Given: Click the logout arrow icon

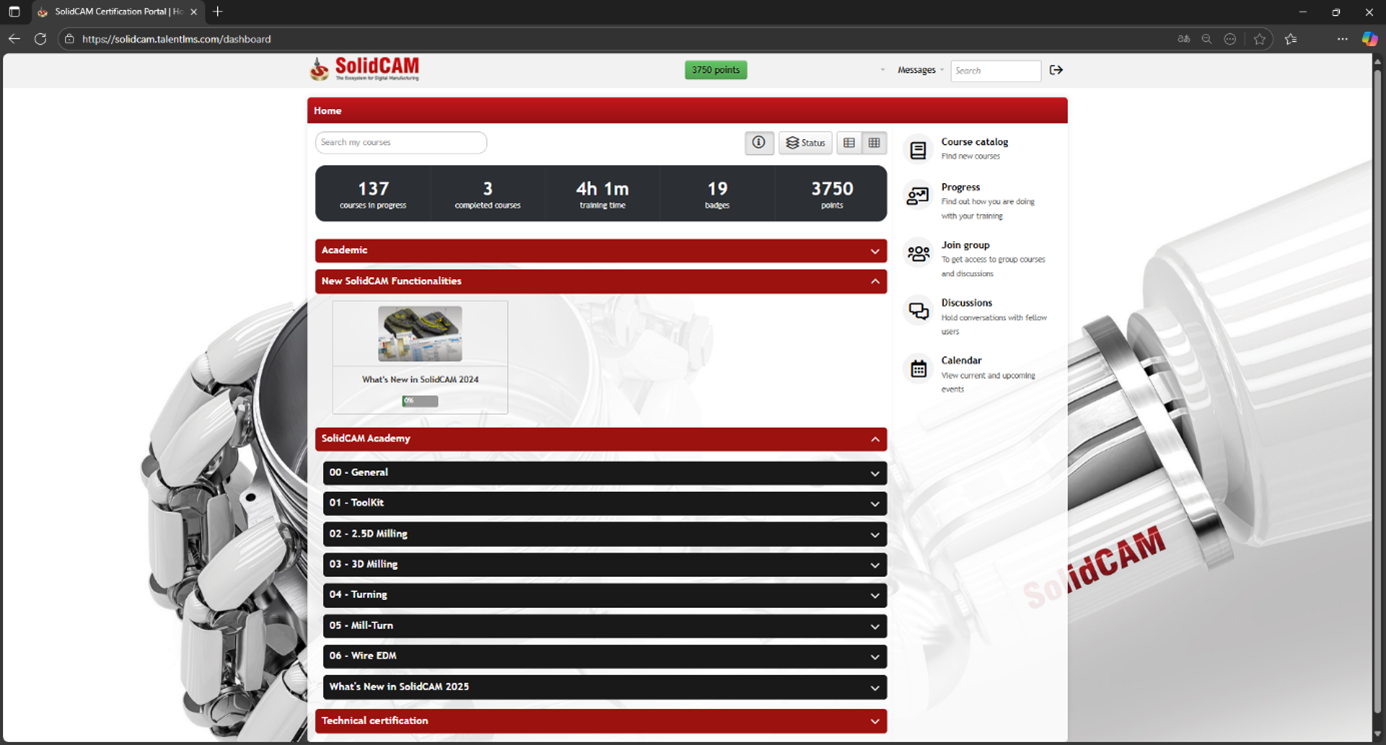Looking at the screenshot, I should coord(1056,70).
